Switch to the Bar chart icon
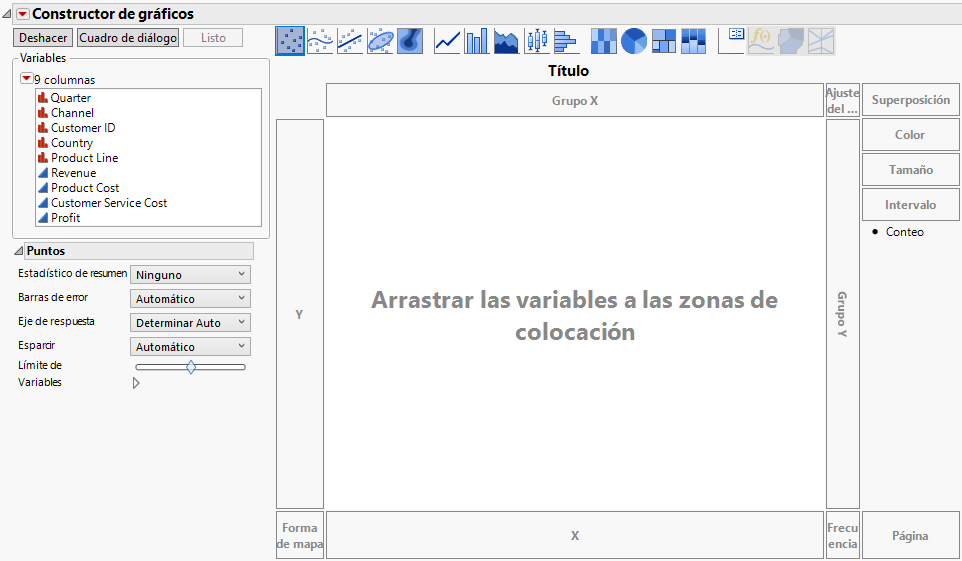The height and width of the screenshot is (561, 962). (477, 40)
